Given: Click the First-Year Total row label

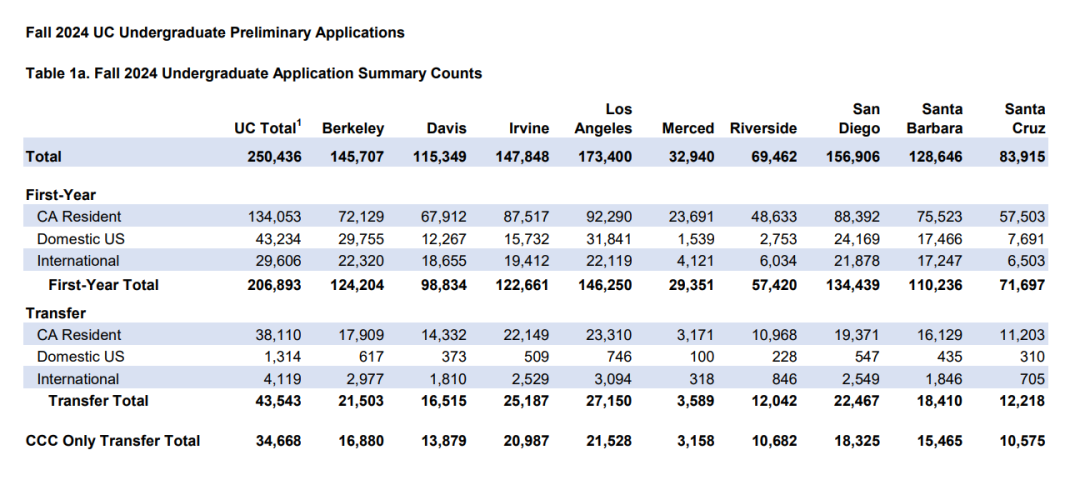Looking at the screenshot, I should coord(103,285).
